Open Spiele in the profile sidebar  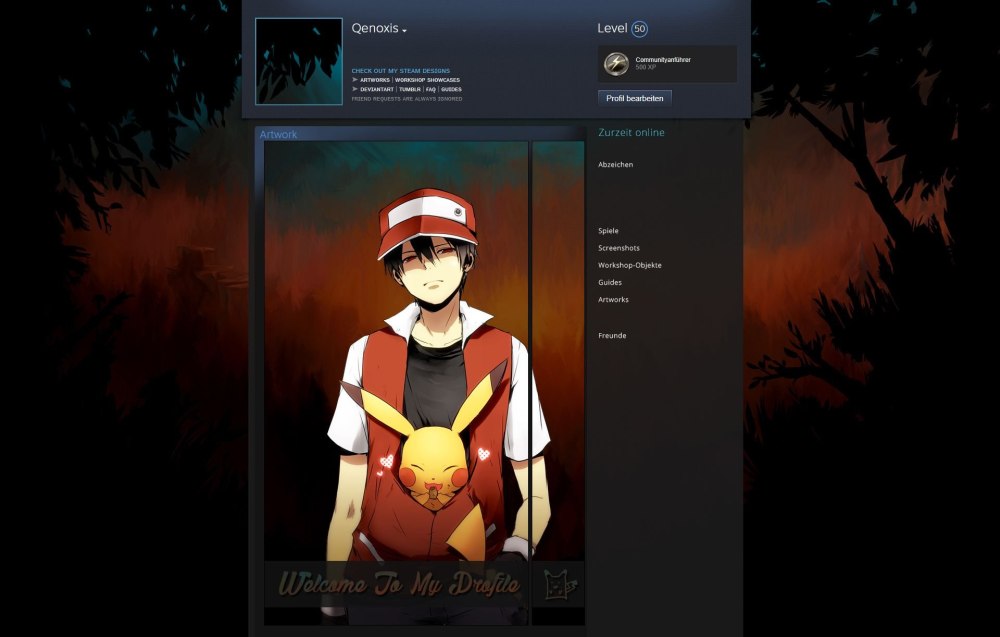(608, 231)
